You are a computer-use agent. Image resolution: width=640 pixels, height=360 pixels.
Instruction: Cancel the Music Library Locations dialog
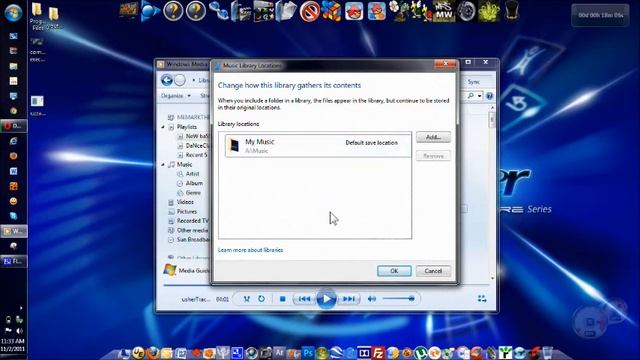(x=433, y=271)
